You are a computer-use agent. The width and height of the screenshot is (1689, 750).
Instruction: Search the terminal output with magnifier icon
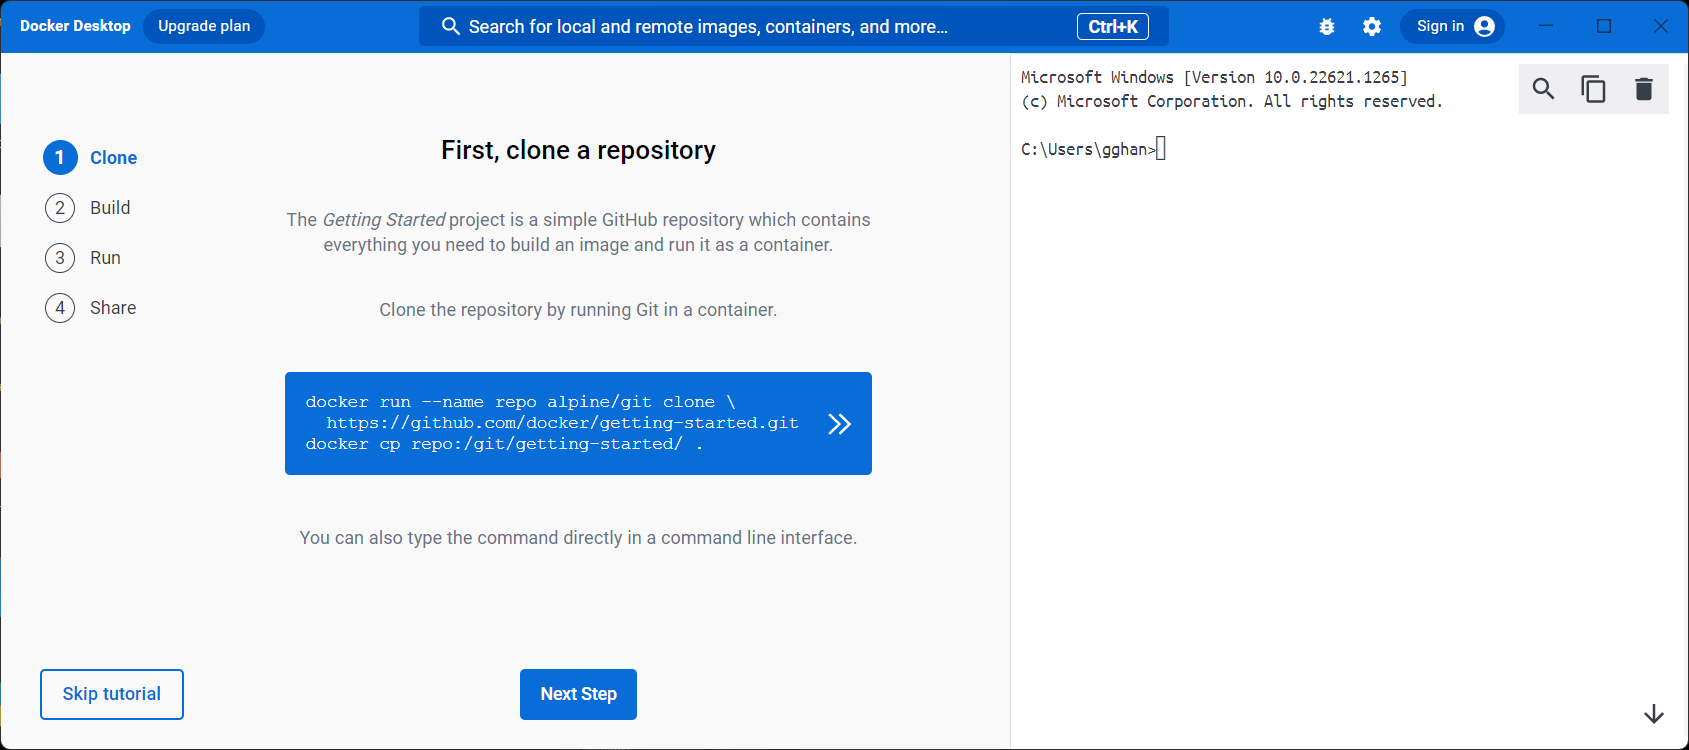(x=1543, y=89)
